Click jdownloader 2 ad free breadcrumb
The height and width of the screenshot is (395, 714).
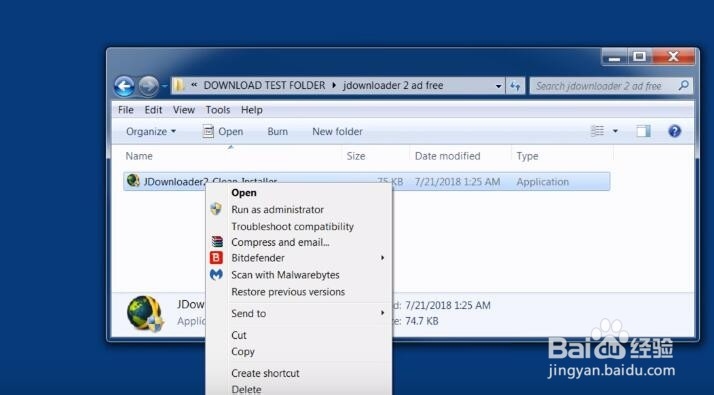coord(393,85)
